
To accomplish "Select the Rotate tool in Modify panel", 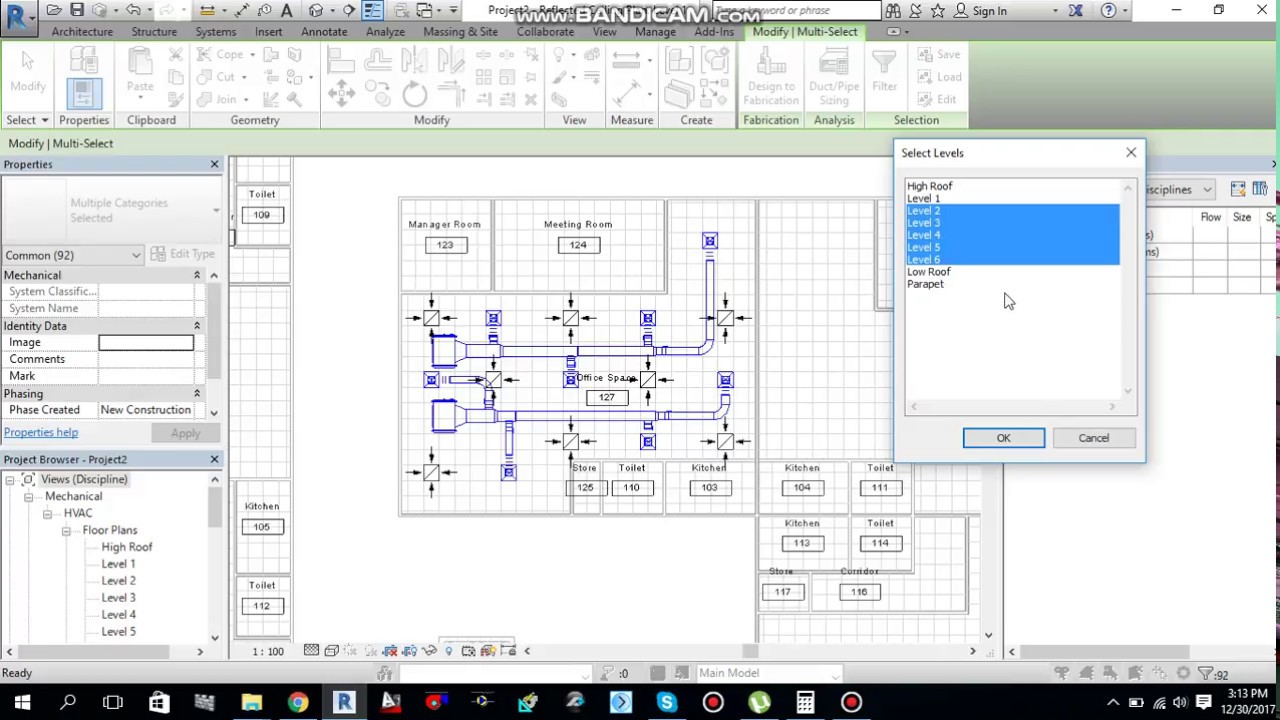I will (x=414, y=95).
